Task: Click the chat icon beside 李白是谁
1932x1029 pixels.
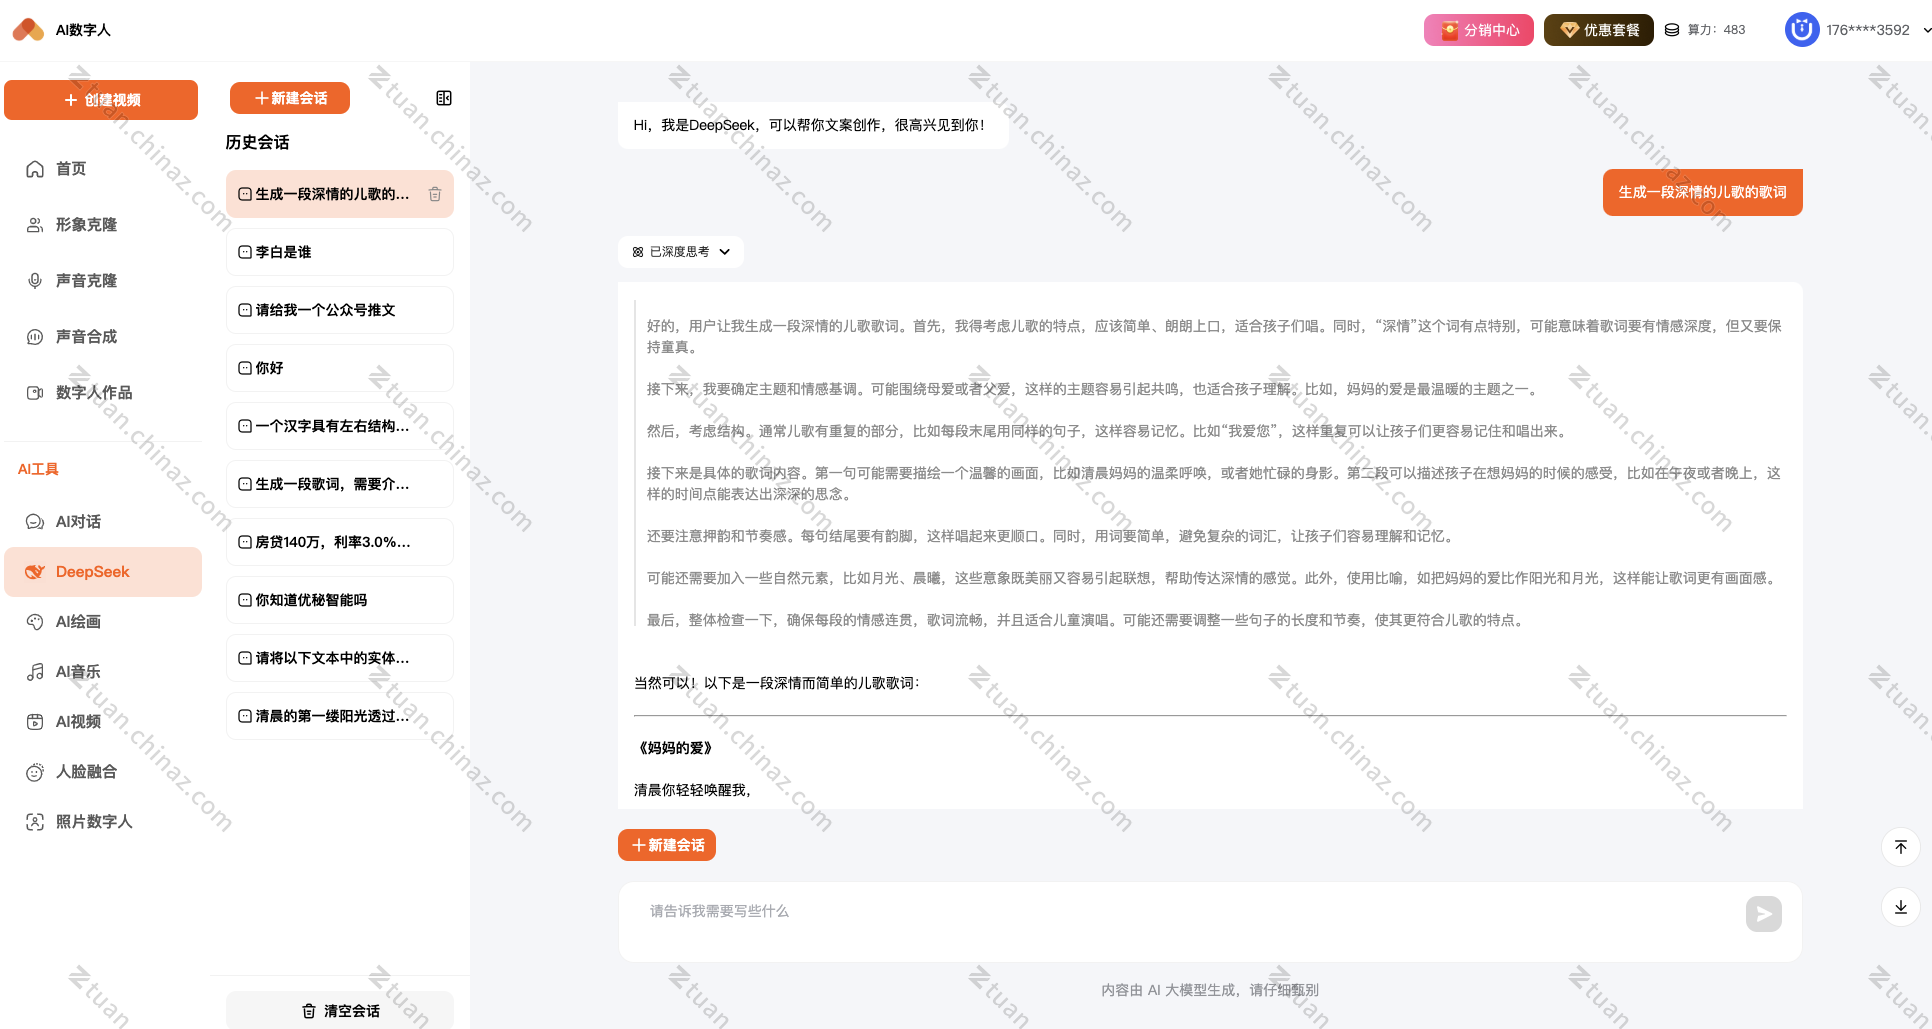Action: (x=245, y=252)
